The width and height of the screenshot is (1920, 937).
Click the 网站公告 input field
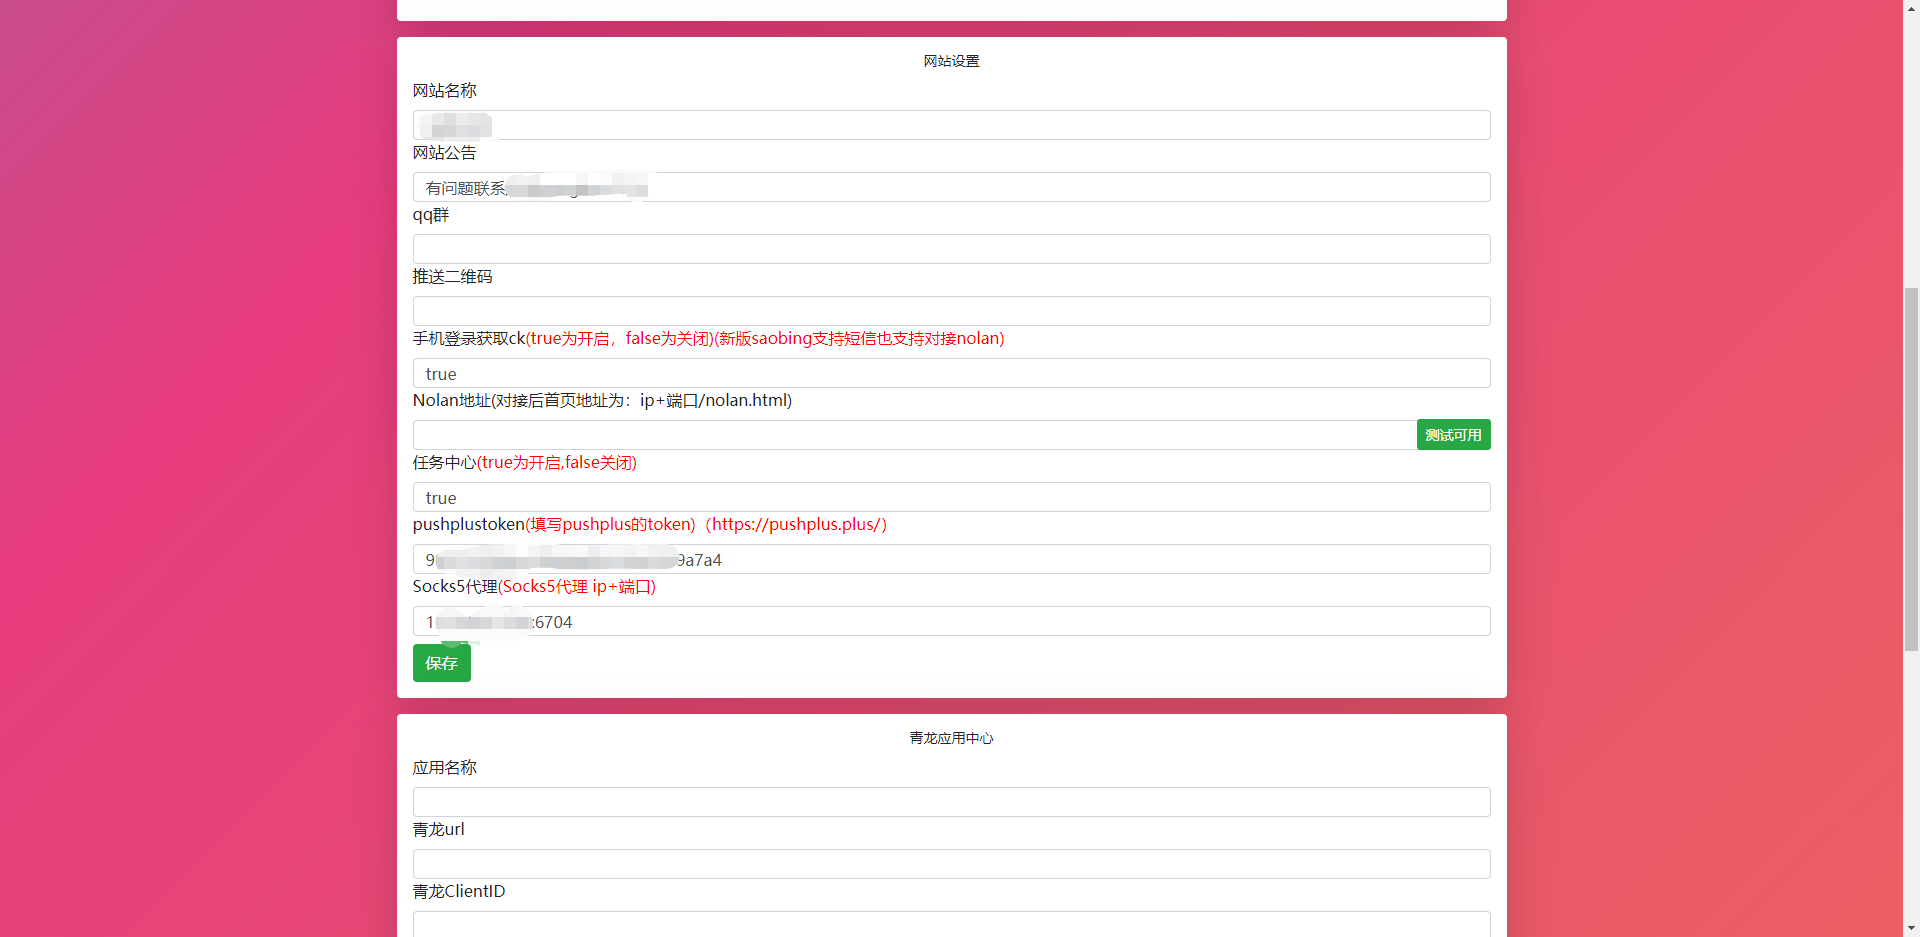951,187
